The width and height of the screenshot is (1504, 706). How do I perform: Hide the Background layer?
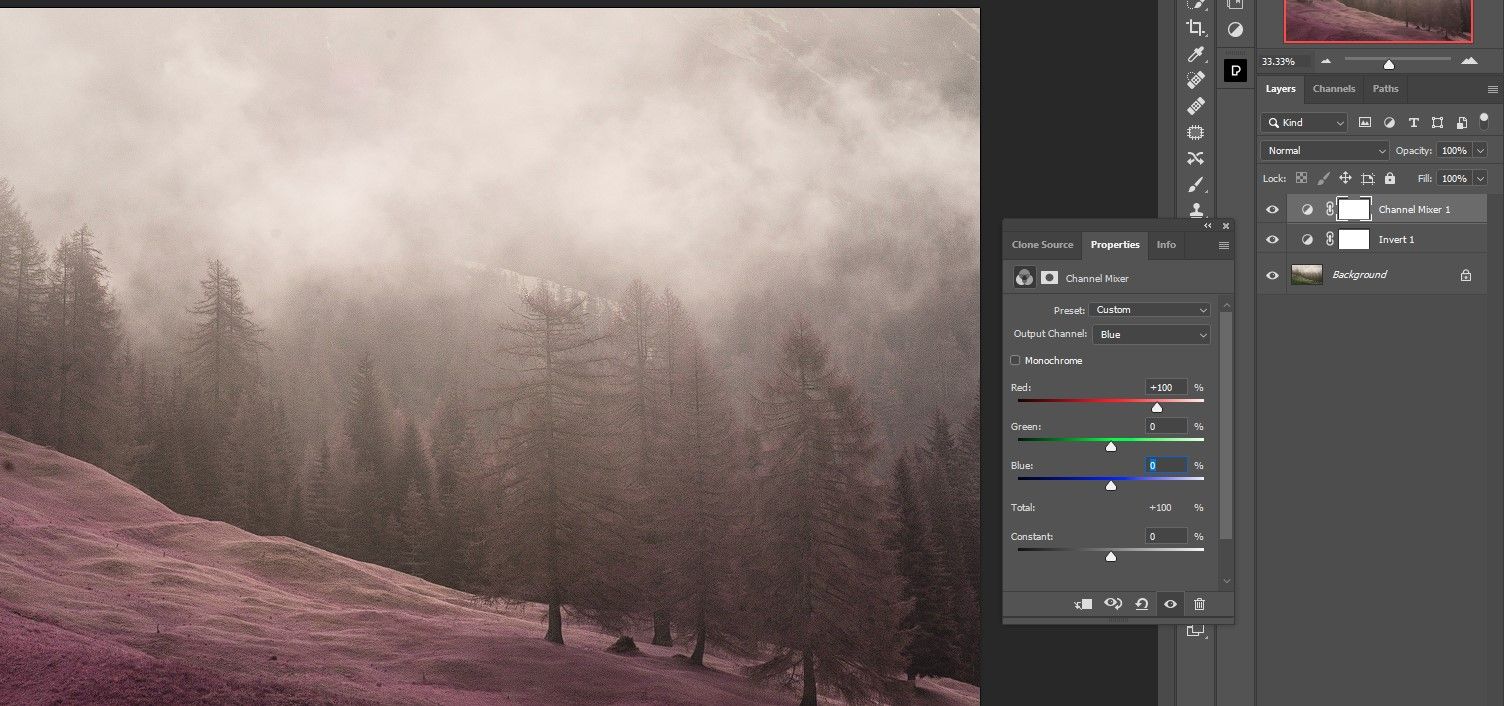click(1272, 275)
